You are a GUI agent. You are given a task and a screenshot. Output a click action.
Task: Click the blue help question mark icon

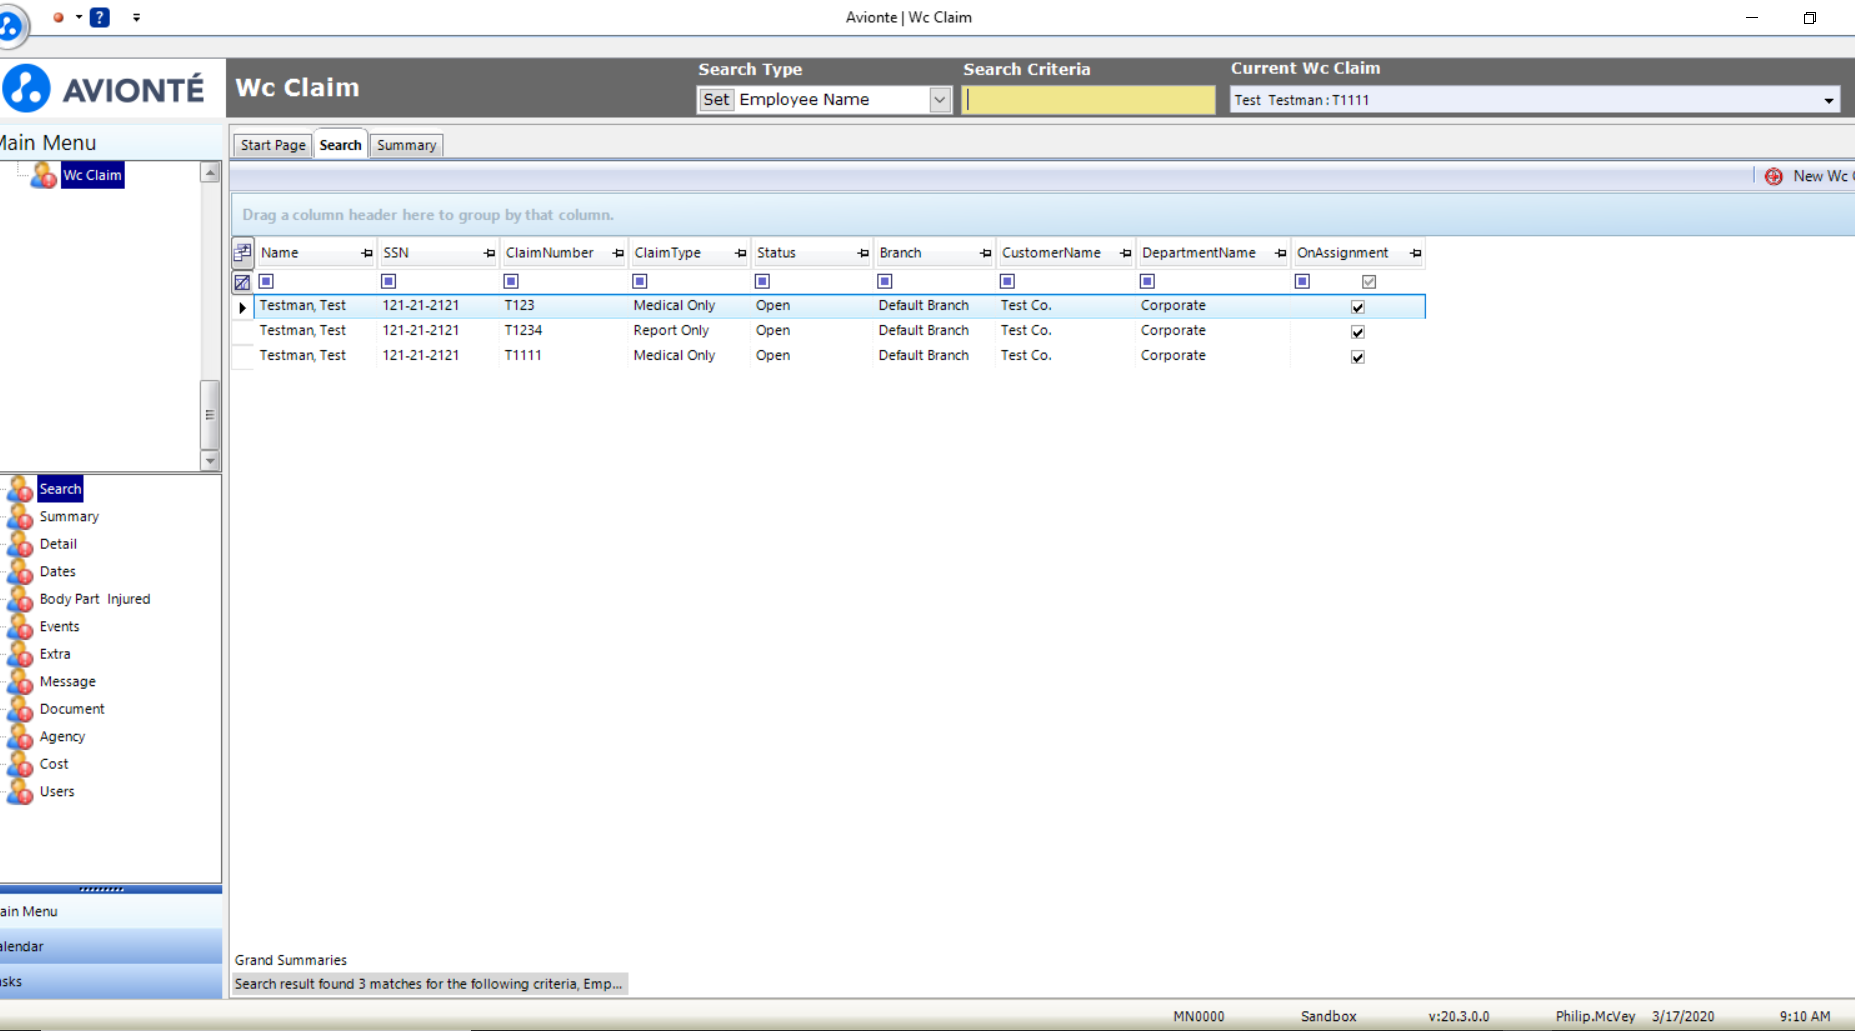pos(100,17)
